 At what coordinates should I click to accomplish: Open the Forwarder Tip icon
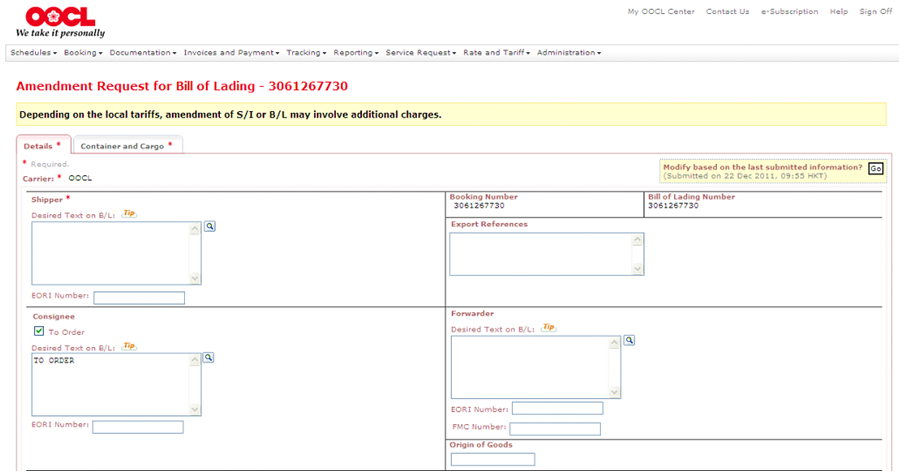click(x=547, y=327)
